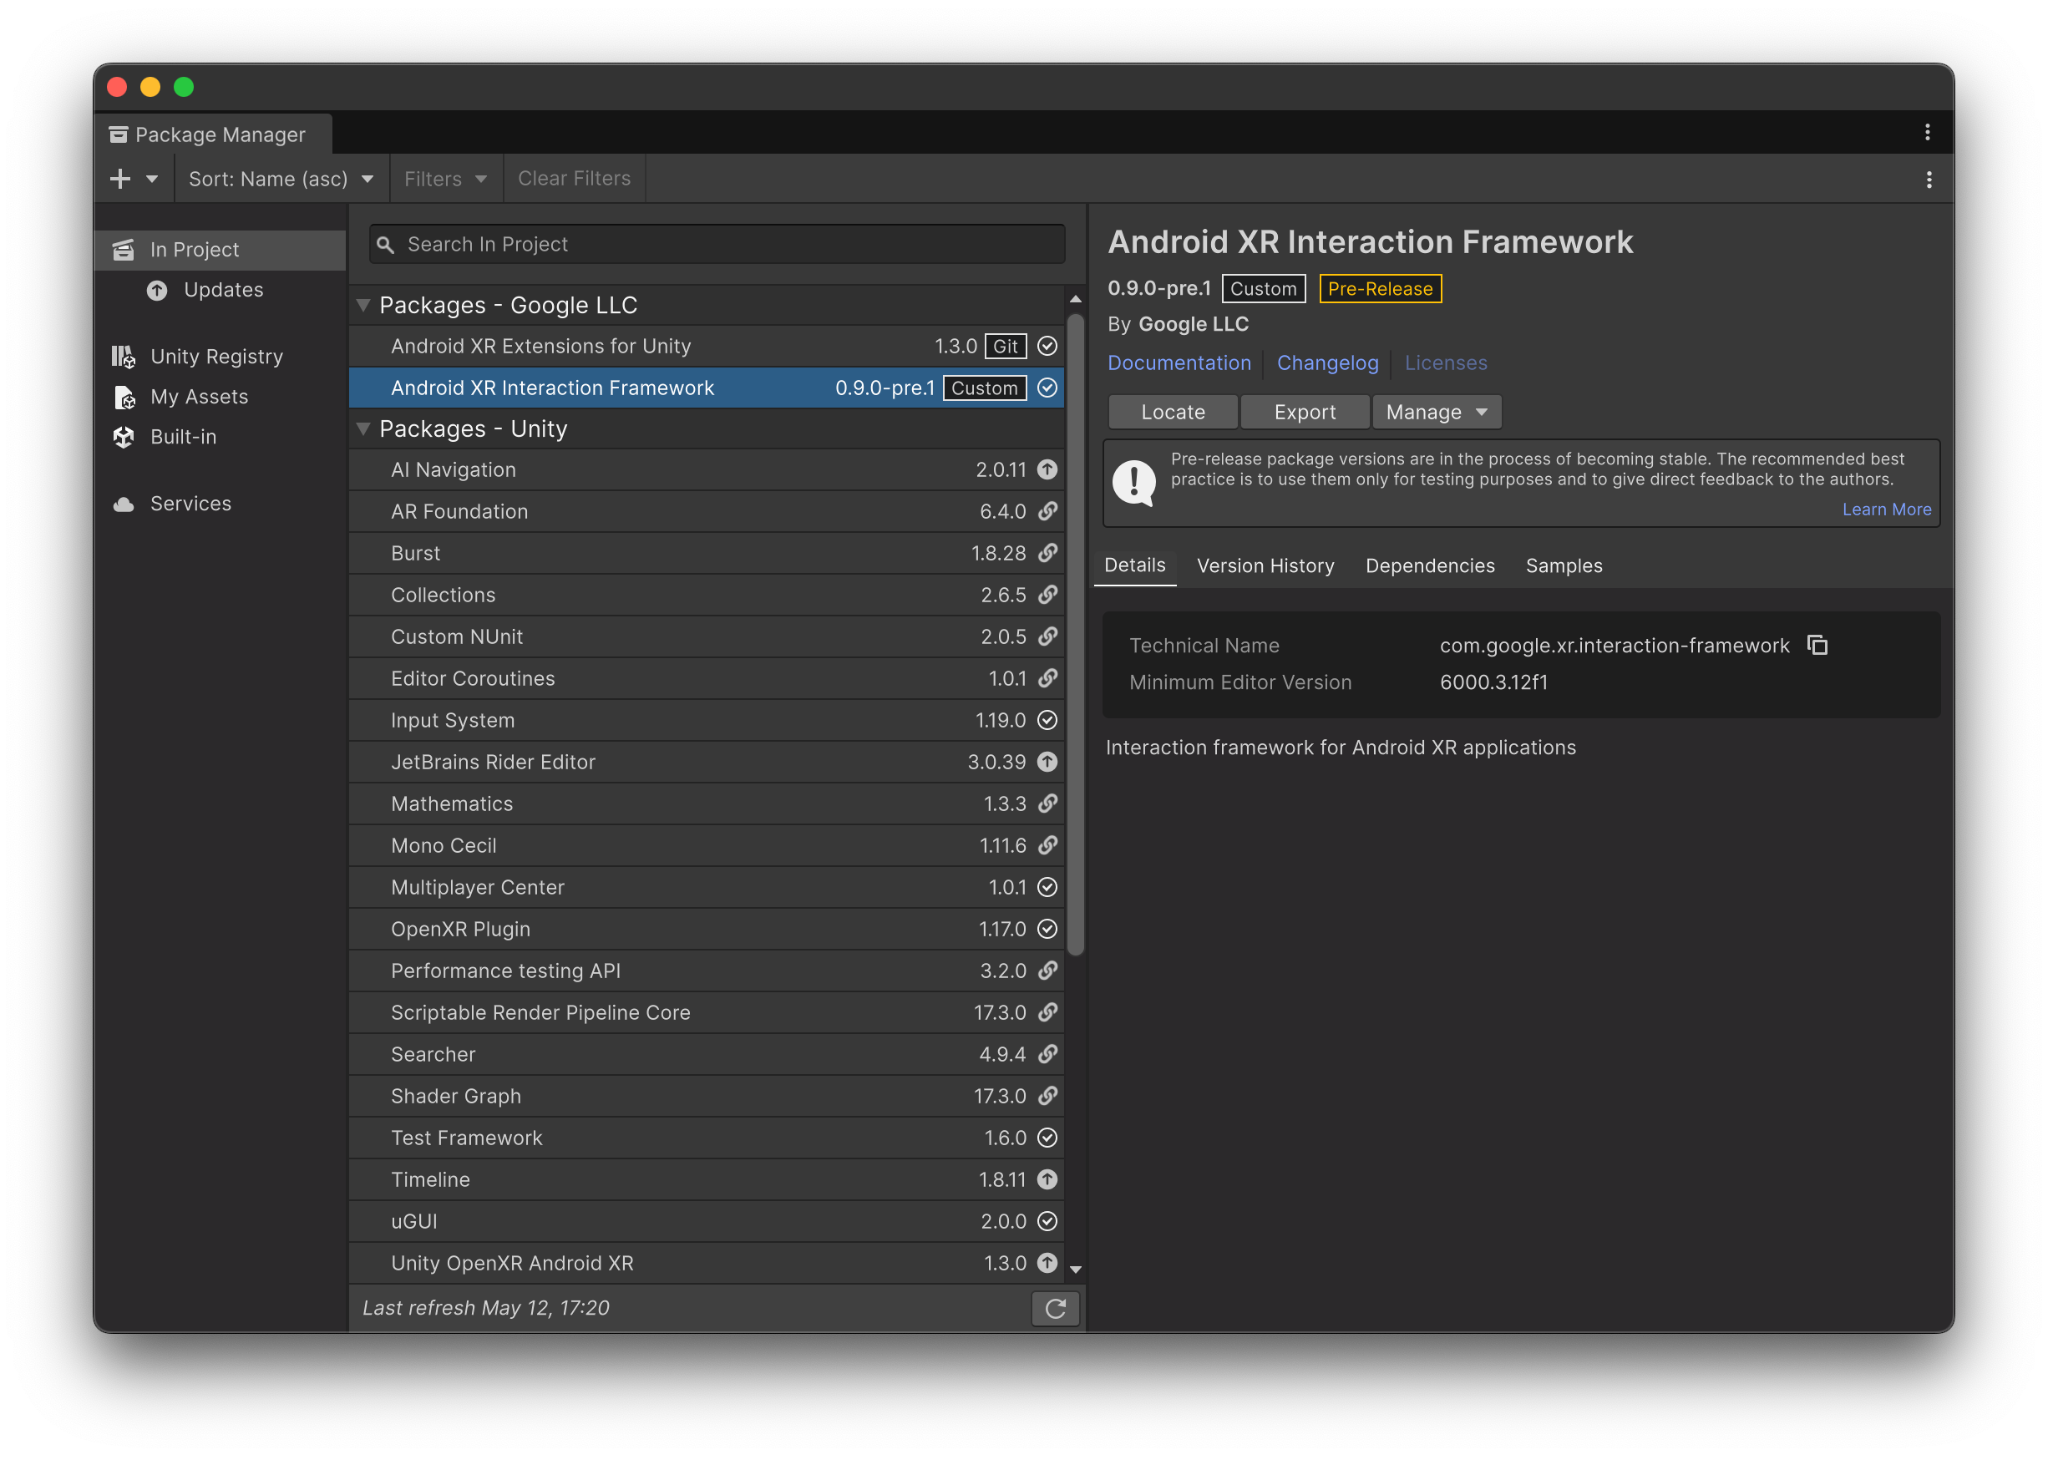Click link icon for Scriptable Render Pipeline Core
This screenshot has height=1457, width=2048.
[1047, 1013]
